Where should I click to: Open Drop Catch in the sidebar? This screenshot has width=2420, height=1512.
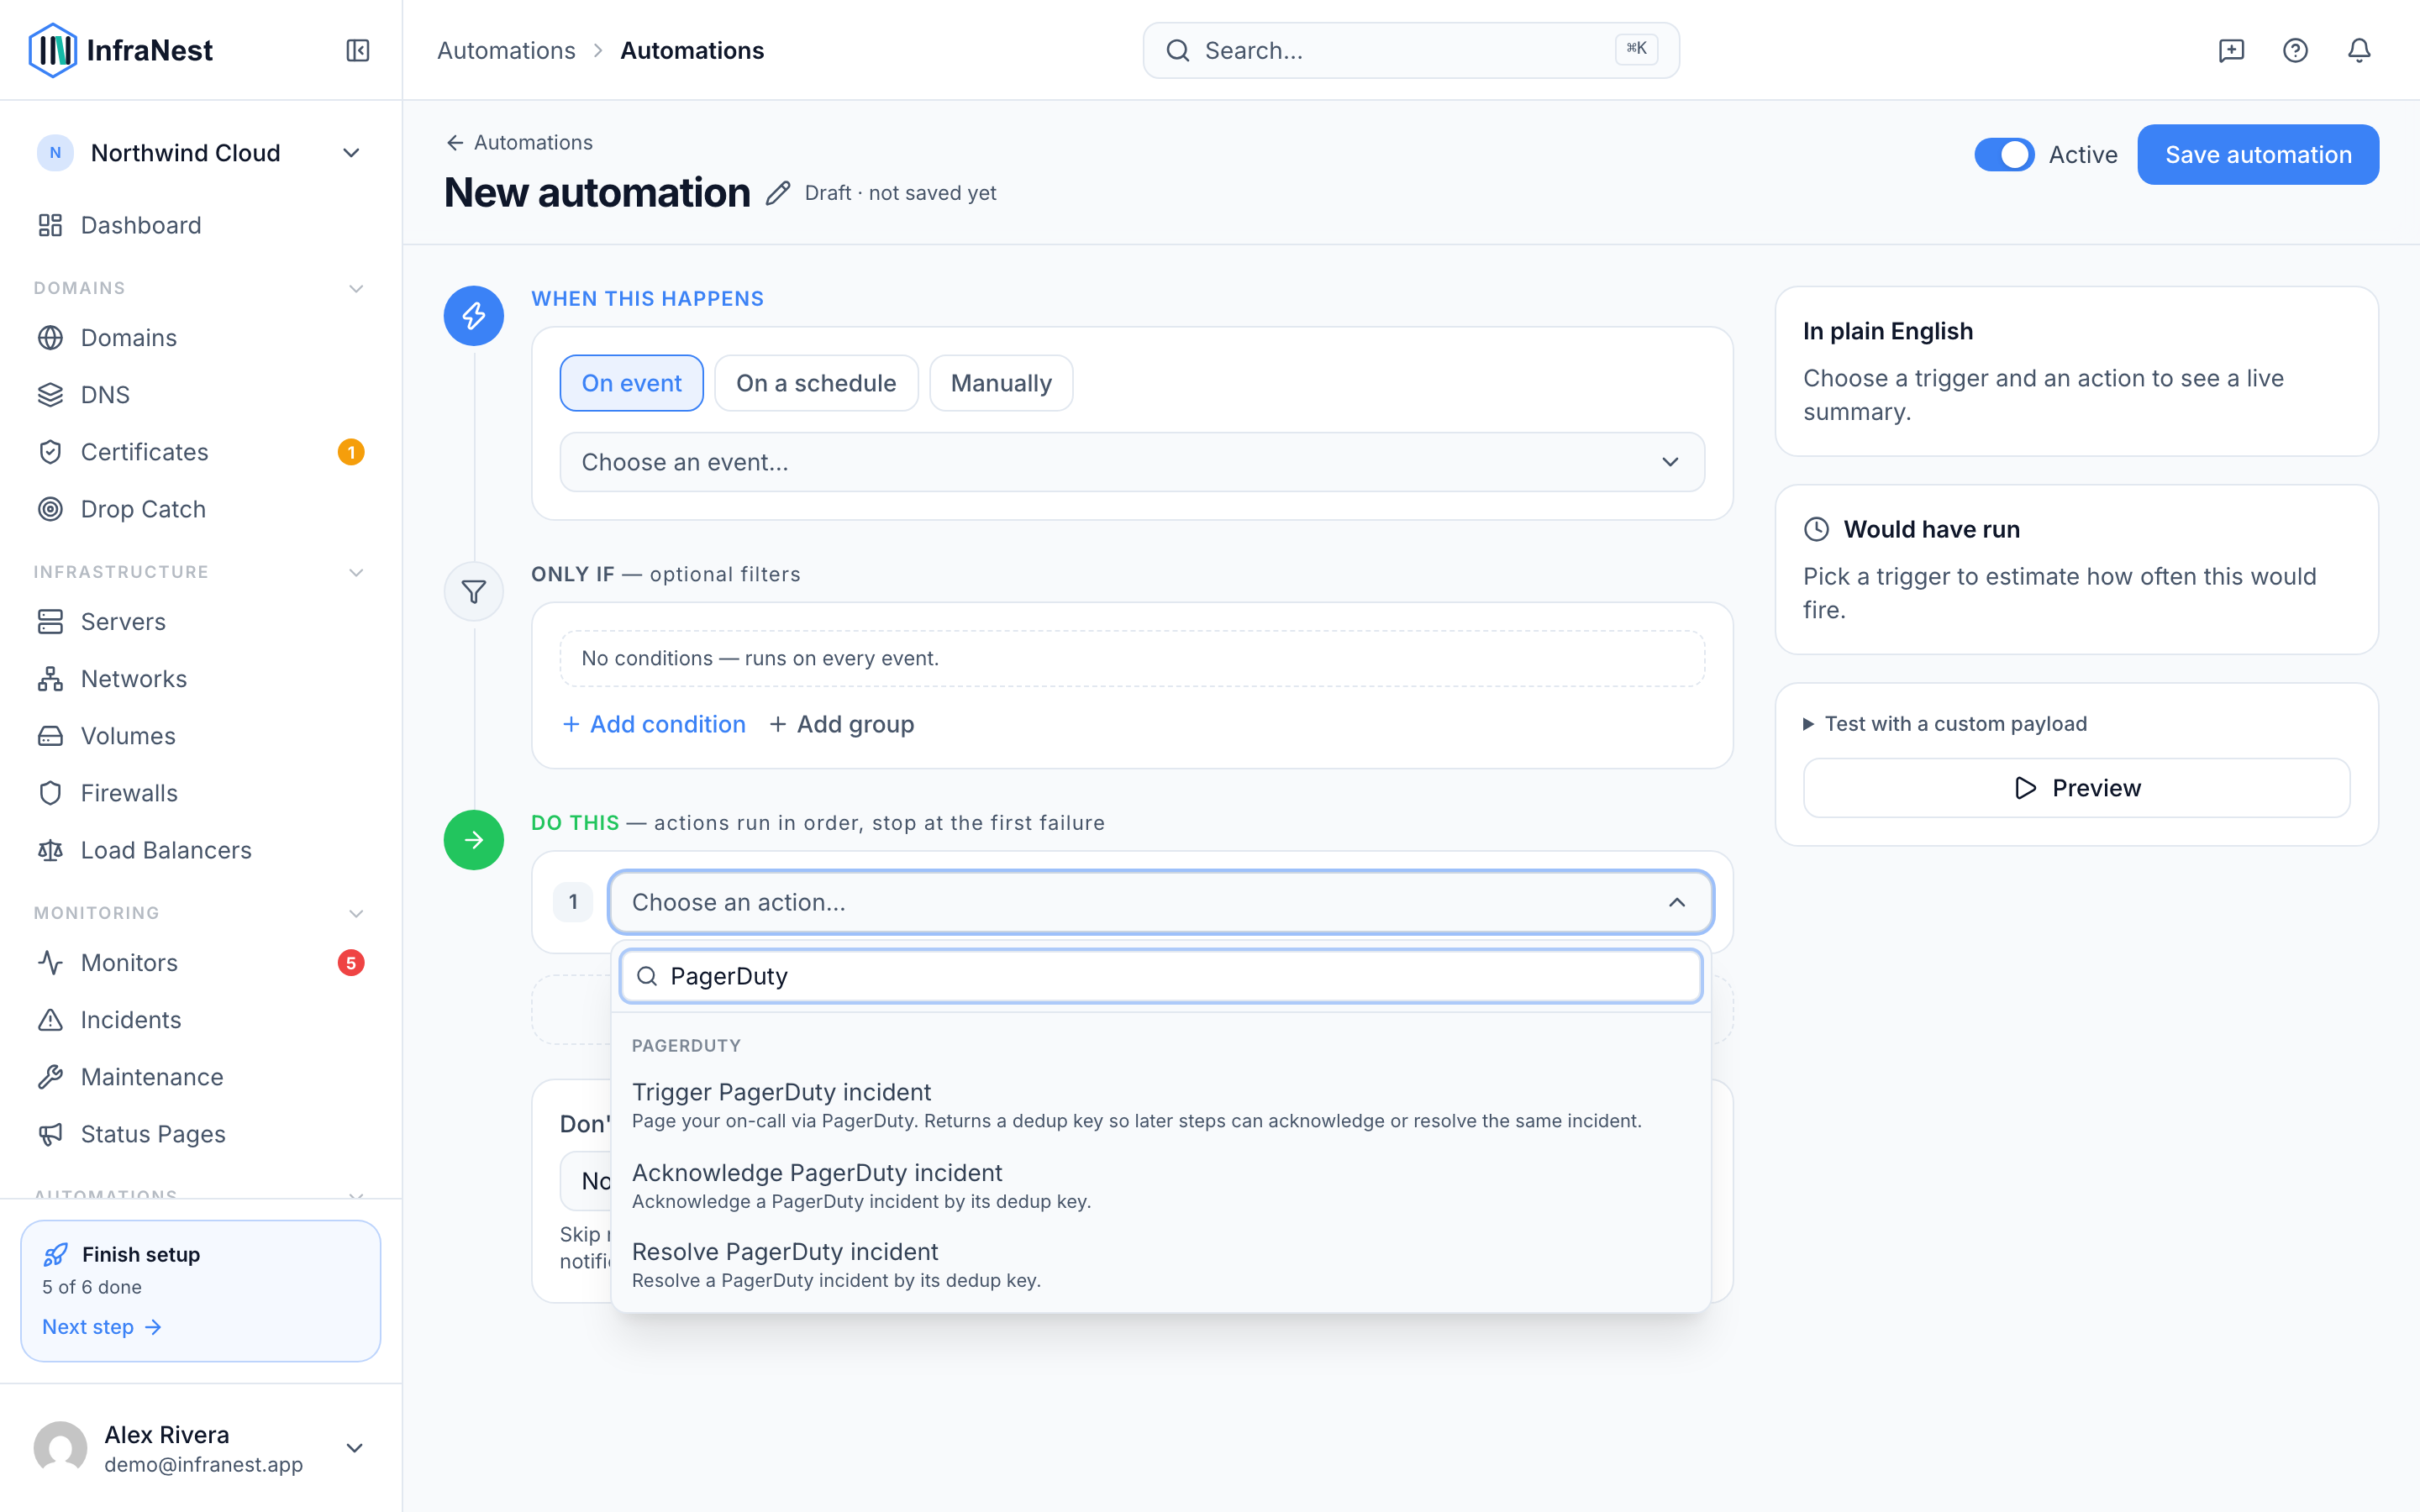coord(201,509)
